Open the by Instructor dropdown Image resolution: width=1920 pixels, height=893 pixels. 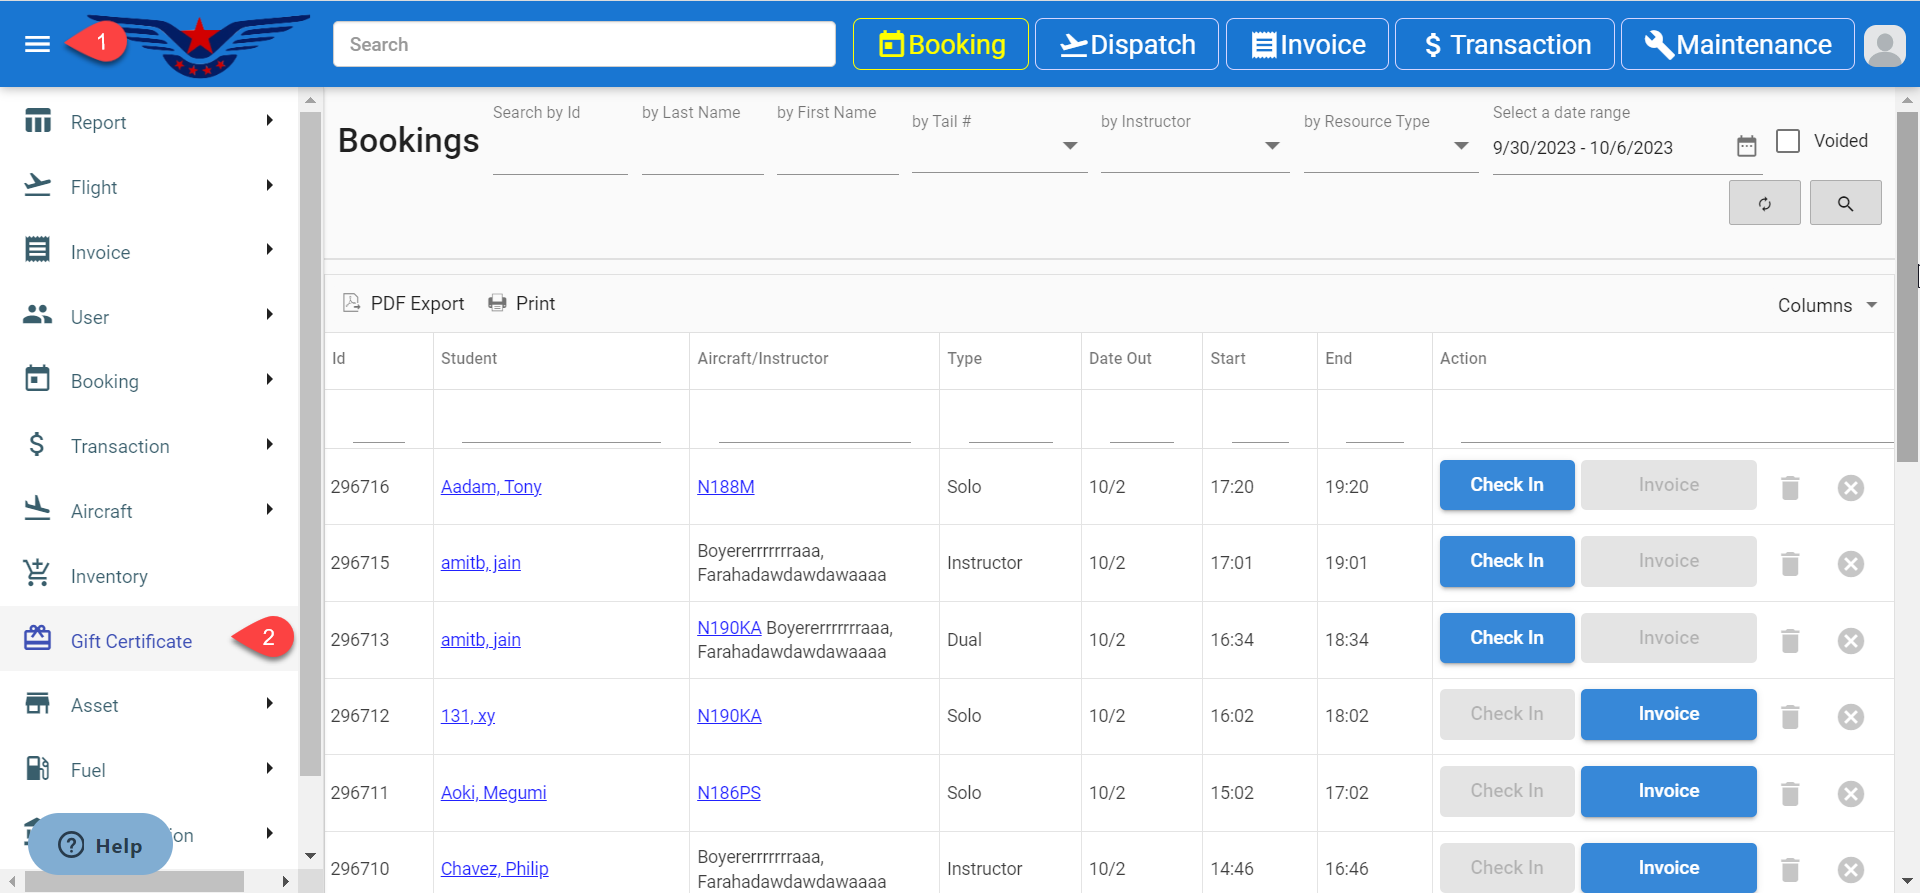pyautogui.click(x=1271, y=146)
